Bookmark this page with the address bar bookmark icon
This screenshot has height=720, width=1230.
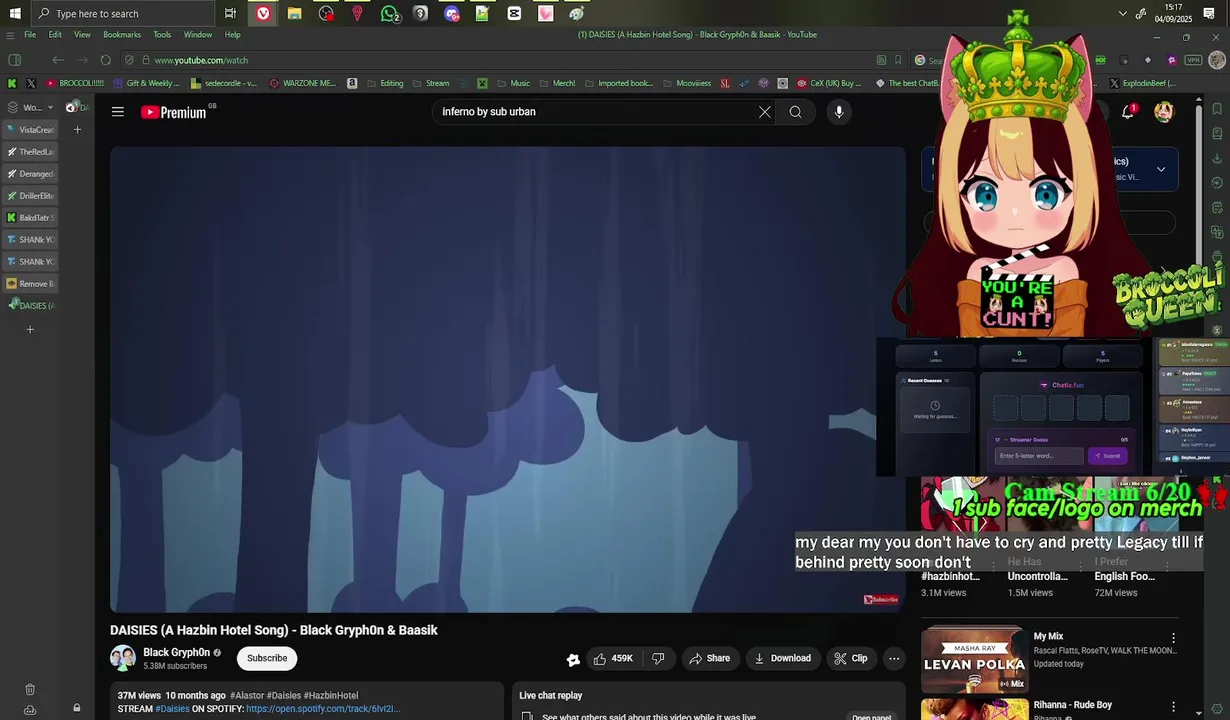click(x=898, y=60)
